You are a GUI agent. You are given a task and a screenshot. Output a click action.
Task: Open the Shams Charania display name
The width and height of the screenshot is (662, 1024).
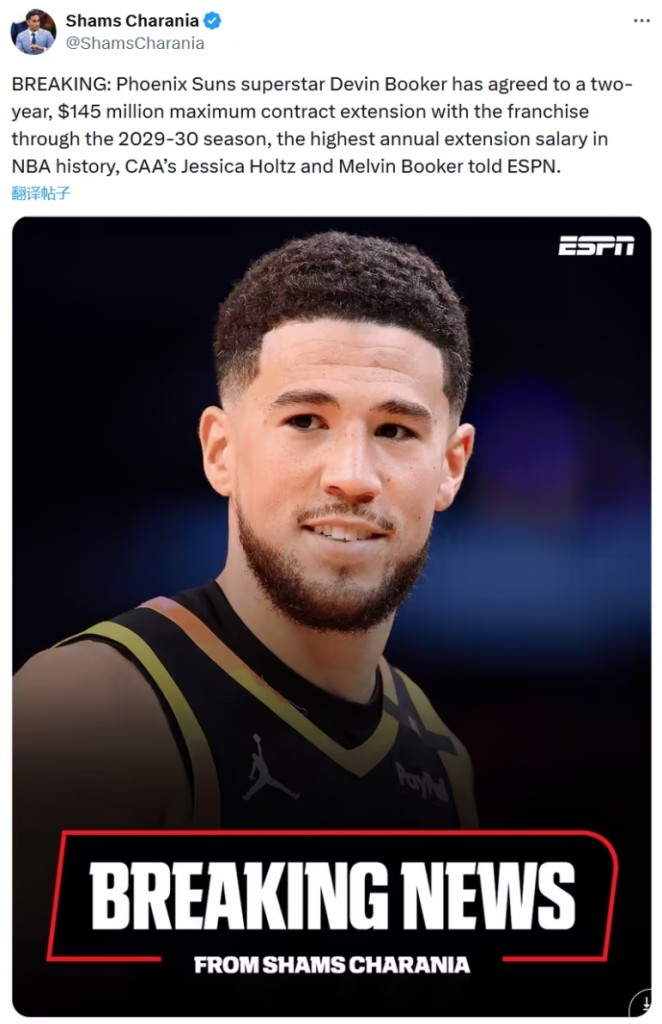132,21
